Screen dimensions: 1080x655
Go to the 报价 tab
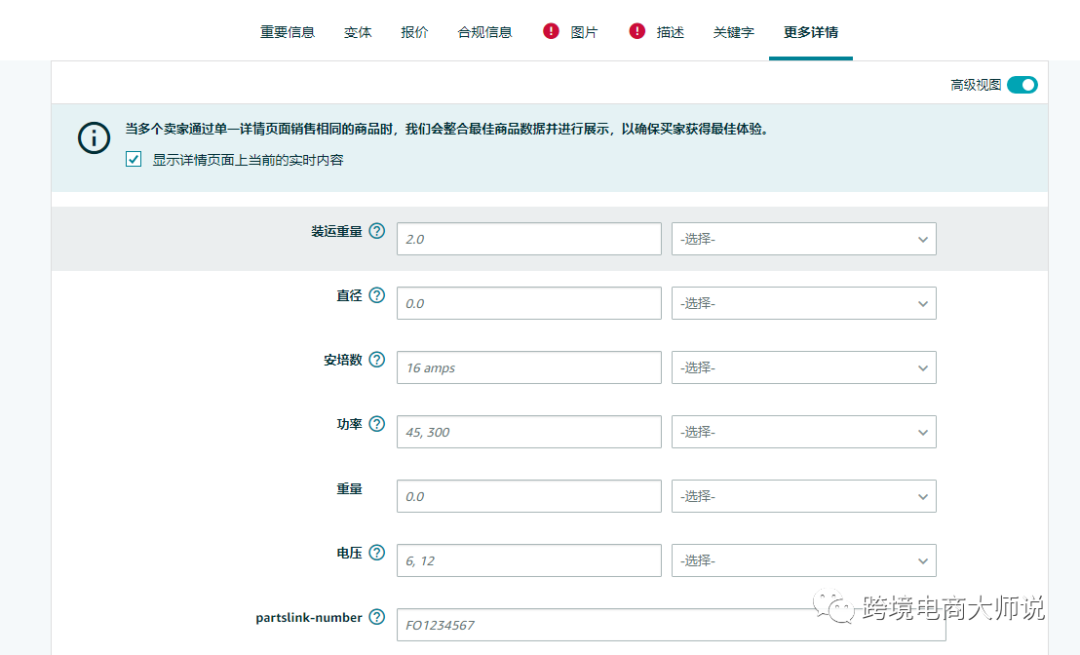tap(414, 31)
